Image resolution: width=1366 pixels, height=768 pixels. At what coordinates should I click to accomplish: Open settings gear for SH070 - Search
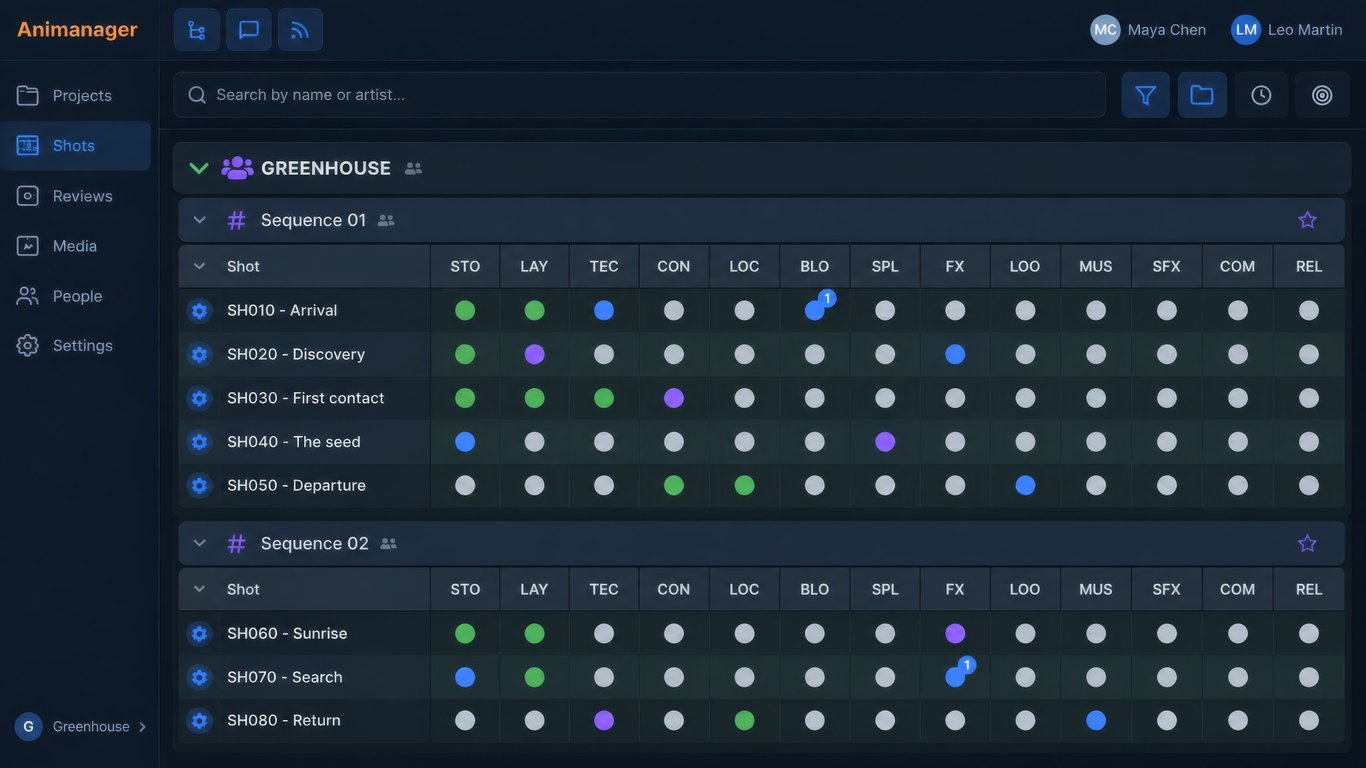tap(200, 678)
